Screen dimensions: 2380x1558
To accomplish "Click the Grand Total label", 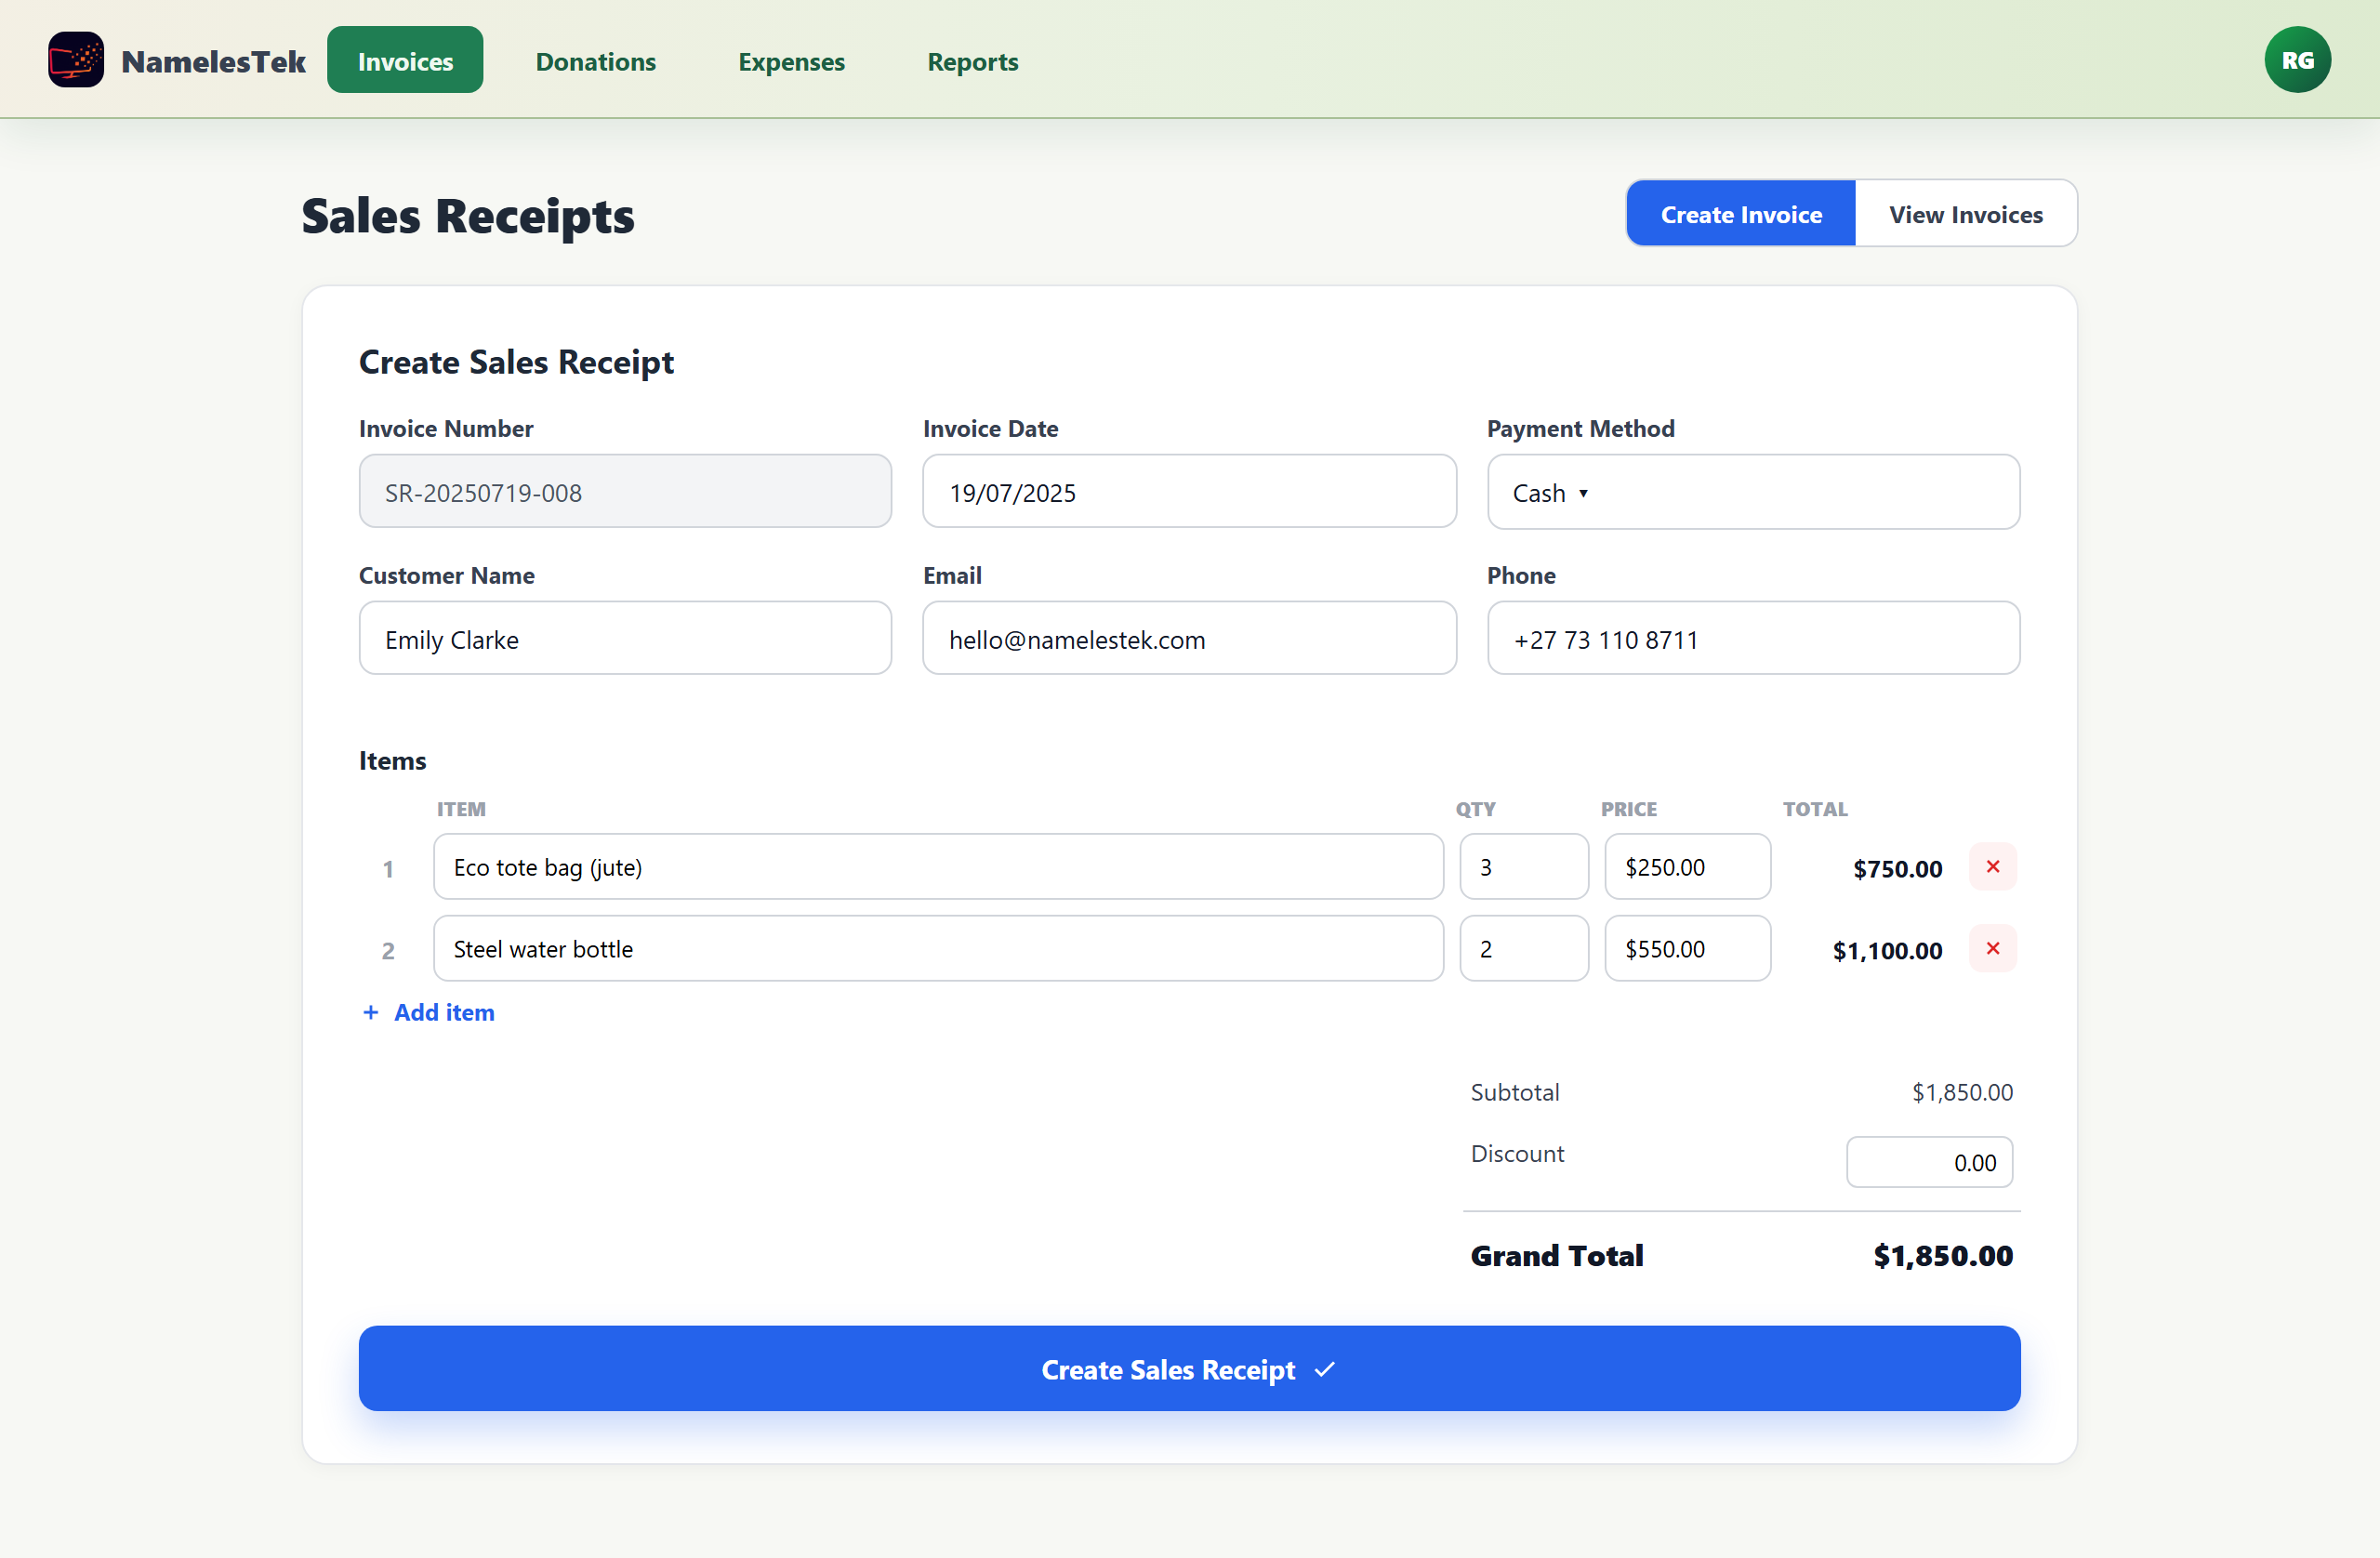I will point(1556,1255).
